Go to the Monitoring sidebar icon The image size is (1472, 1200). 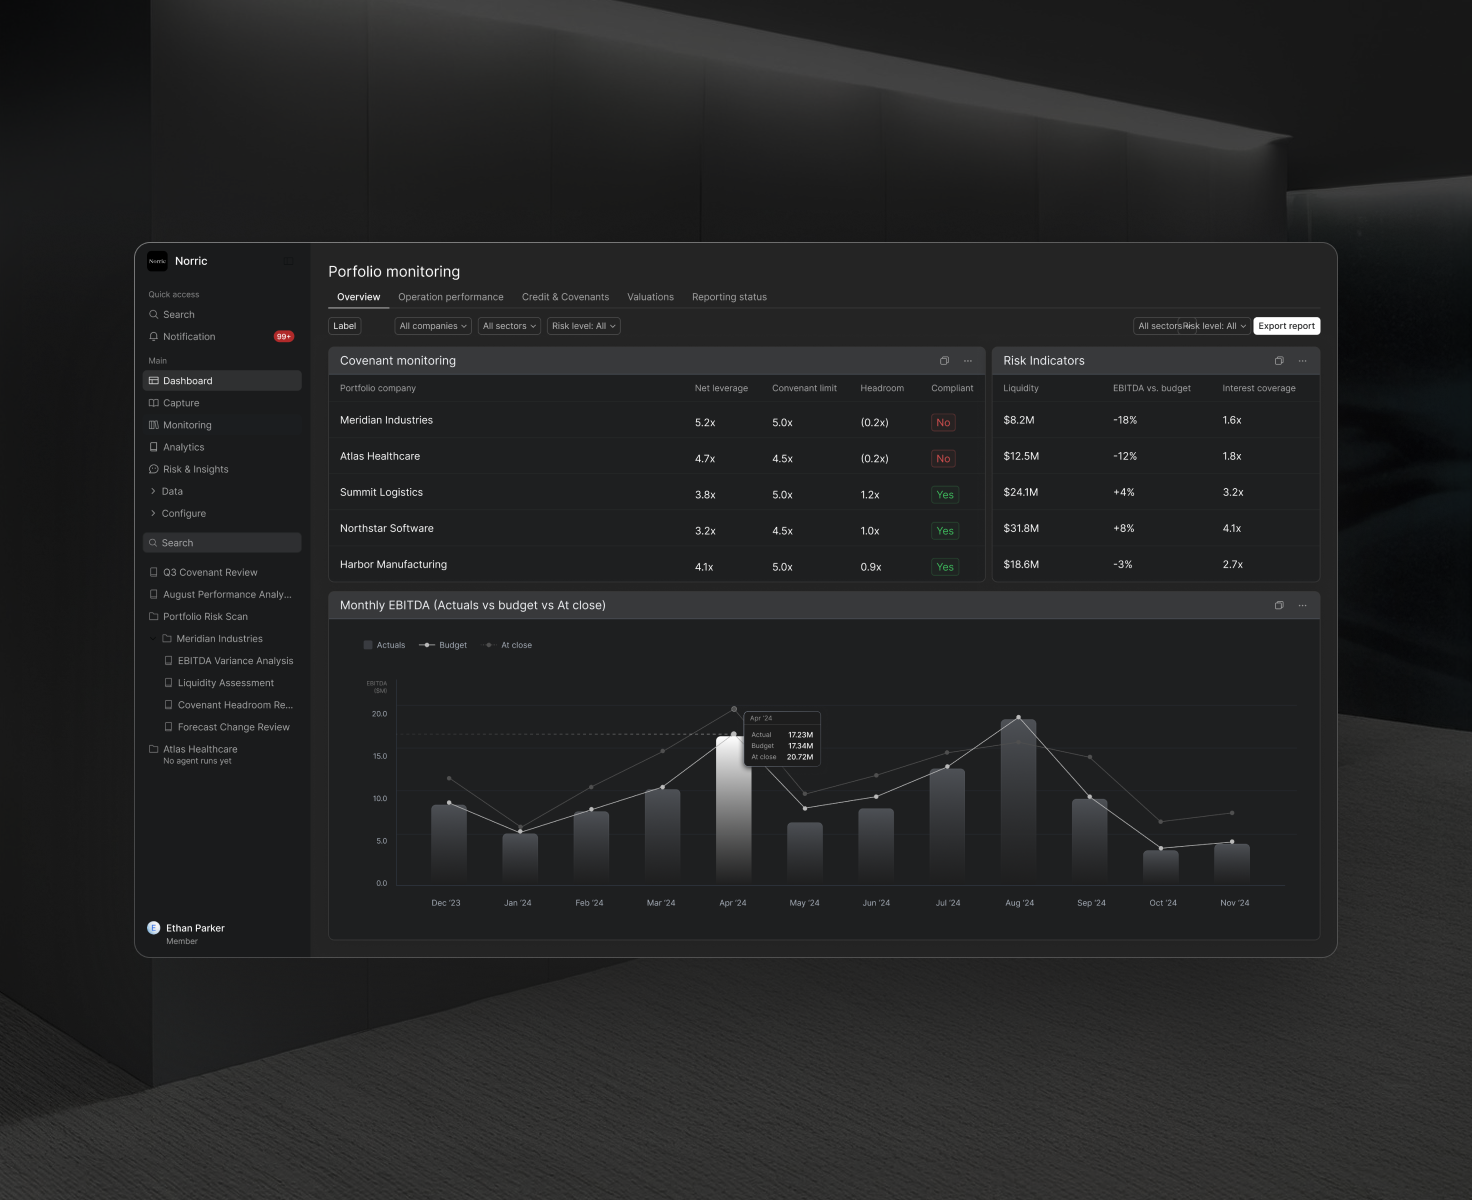(154, 425)
